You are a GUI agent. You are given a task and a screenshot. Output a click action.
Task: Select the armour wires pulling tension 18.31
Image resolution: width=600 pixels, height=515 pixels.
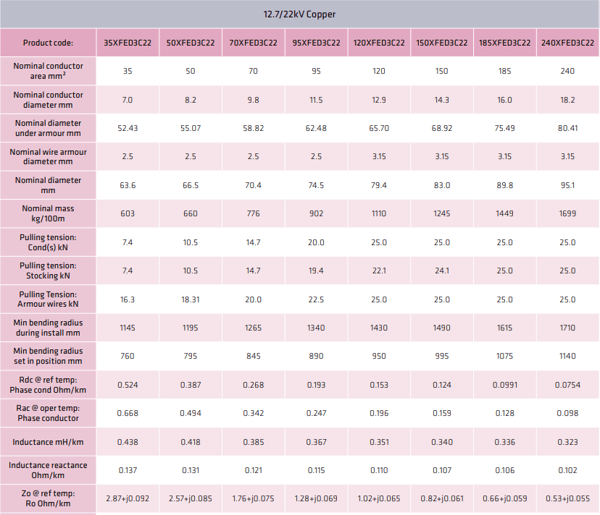point(190,299)
